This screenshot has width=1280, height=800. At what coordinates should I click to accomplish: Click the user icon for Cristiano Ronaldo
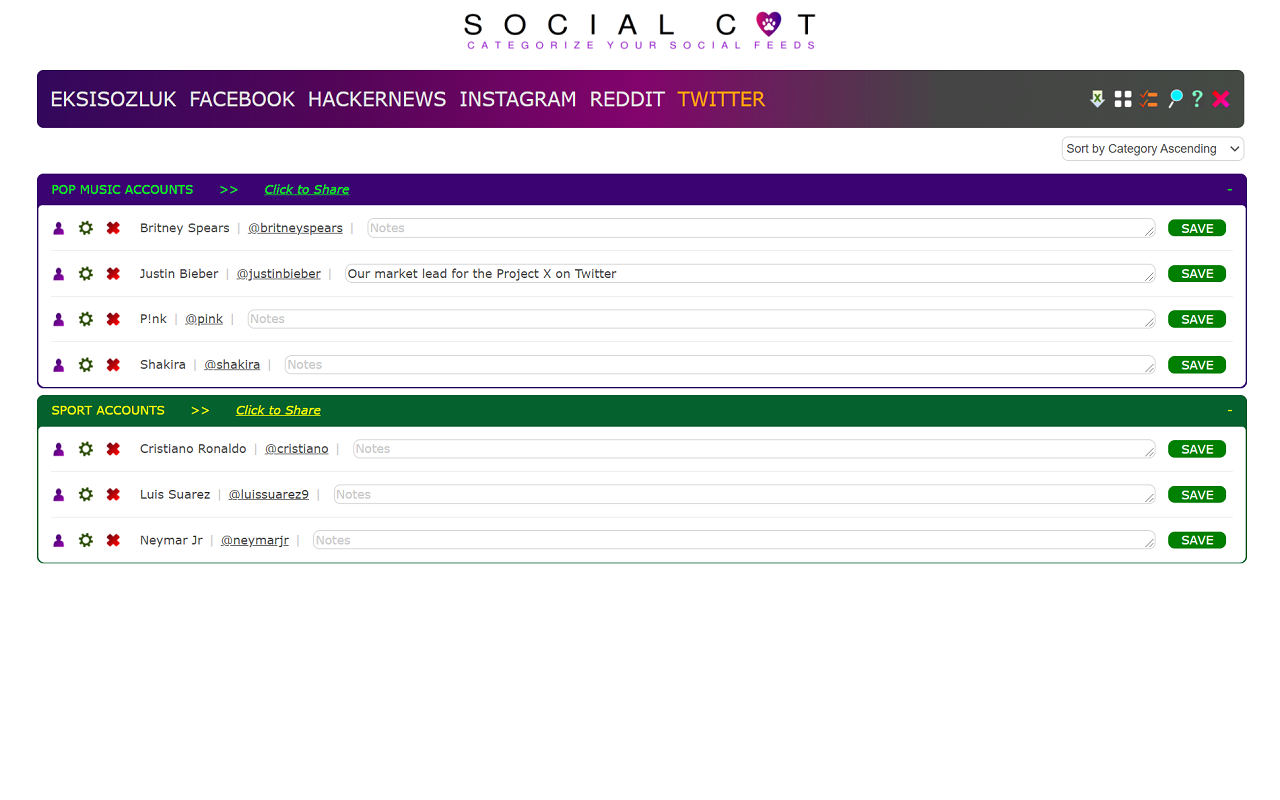coord(59,449)
